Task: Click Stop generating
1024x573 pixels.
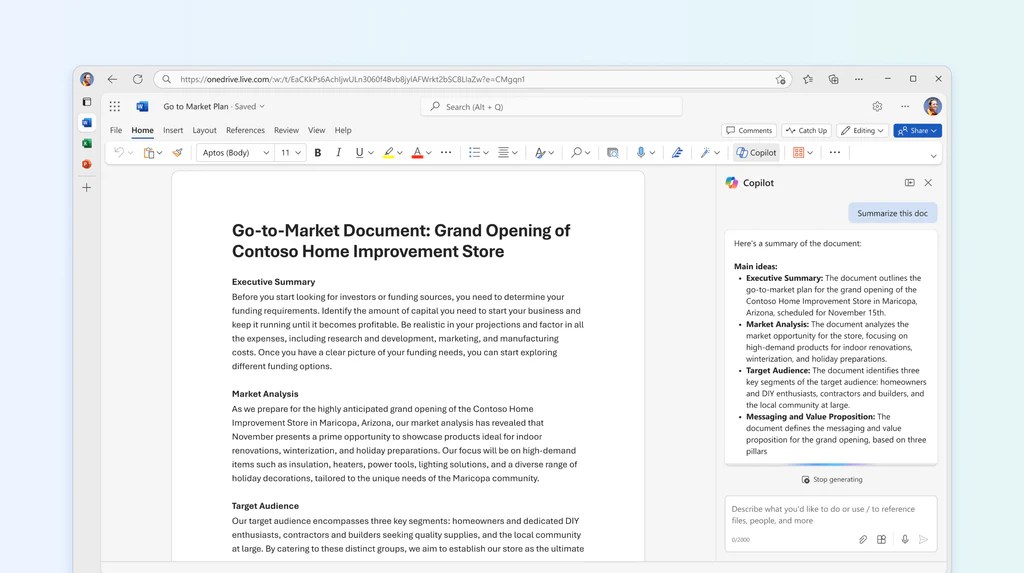Action: pos(832,480)
